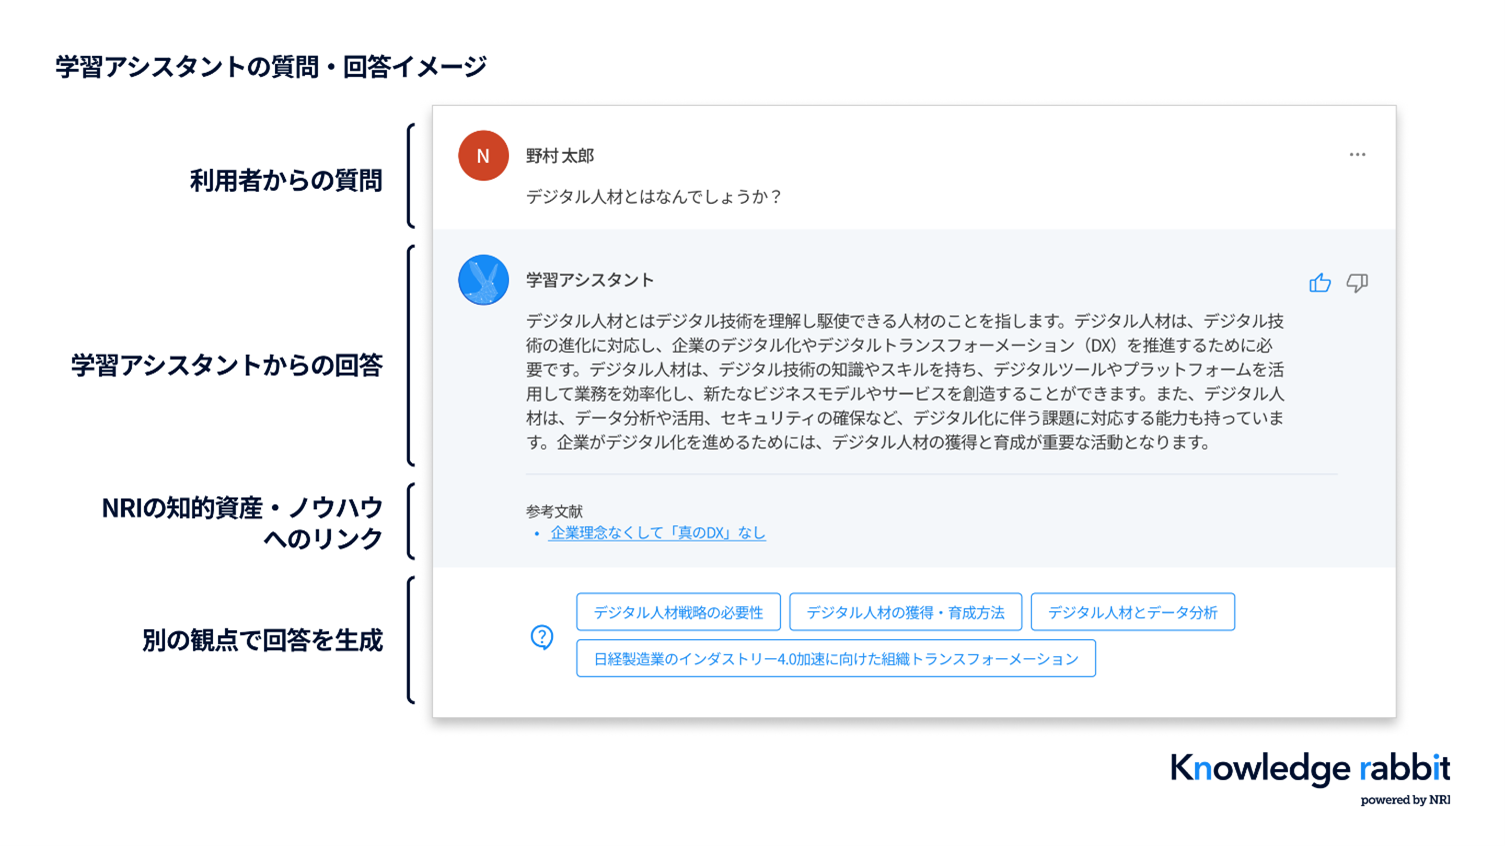Click the 利用者からの質問 label
This screenshot has width=1505, height=846.
point(286,181)
